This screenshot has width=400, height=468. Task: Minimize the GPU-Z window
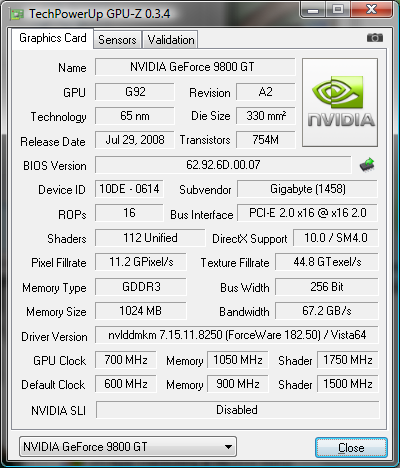(313, 10)
